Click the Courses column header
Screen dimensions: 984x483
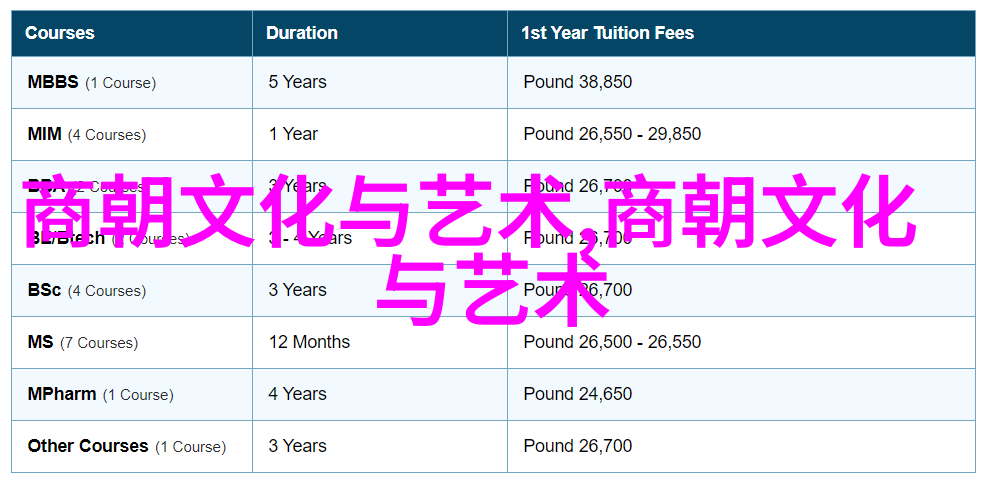point(60,33)
